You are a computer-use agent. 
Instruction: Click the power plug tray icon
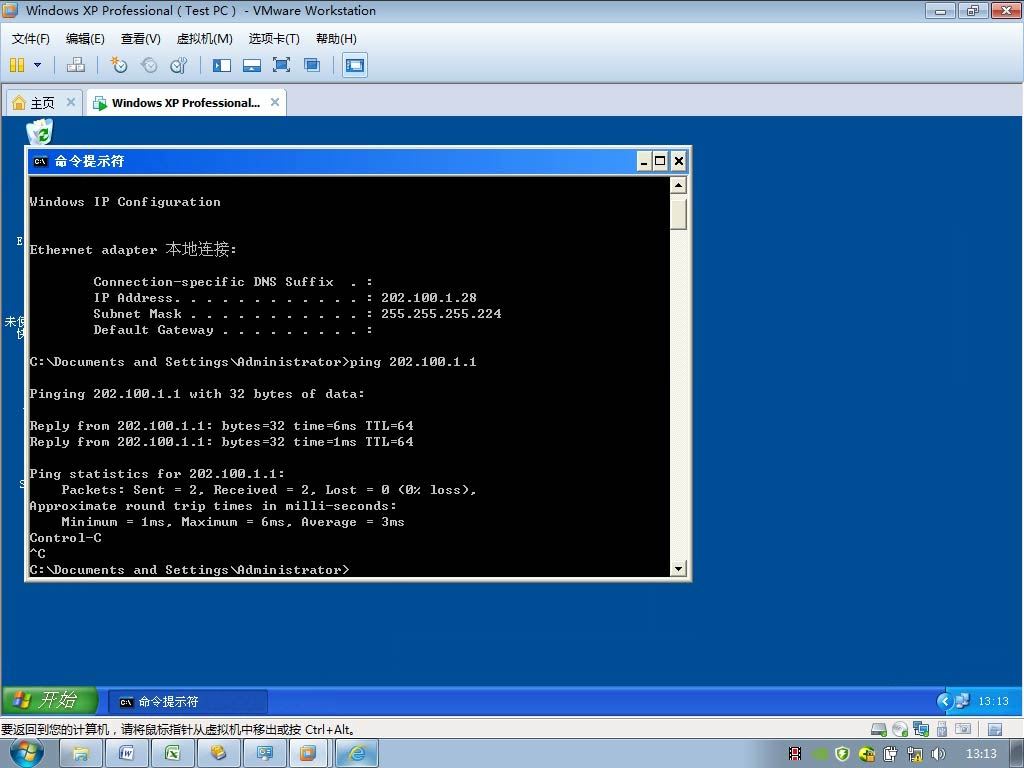coord(891,754)
